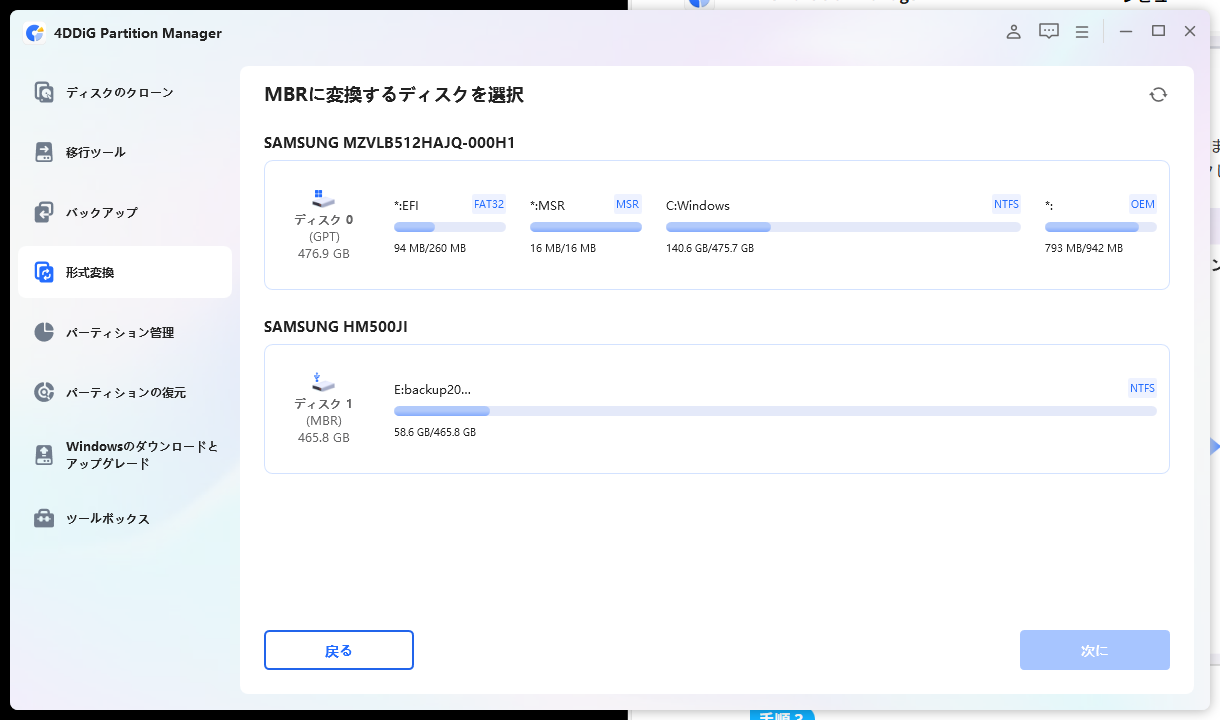The width and height of the screenshot is (1220, 720).
Task: Open ディスクのクローン menu item
Action: 125,92
